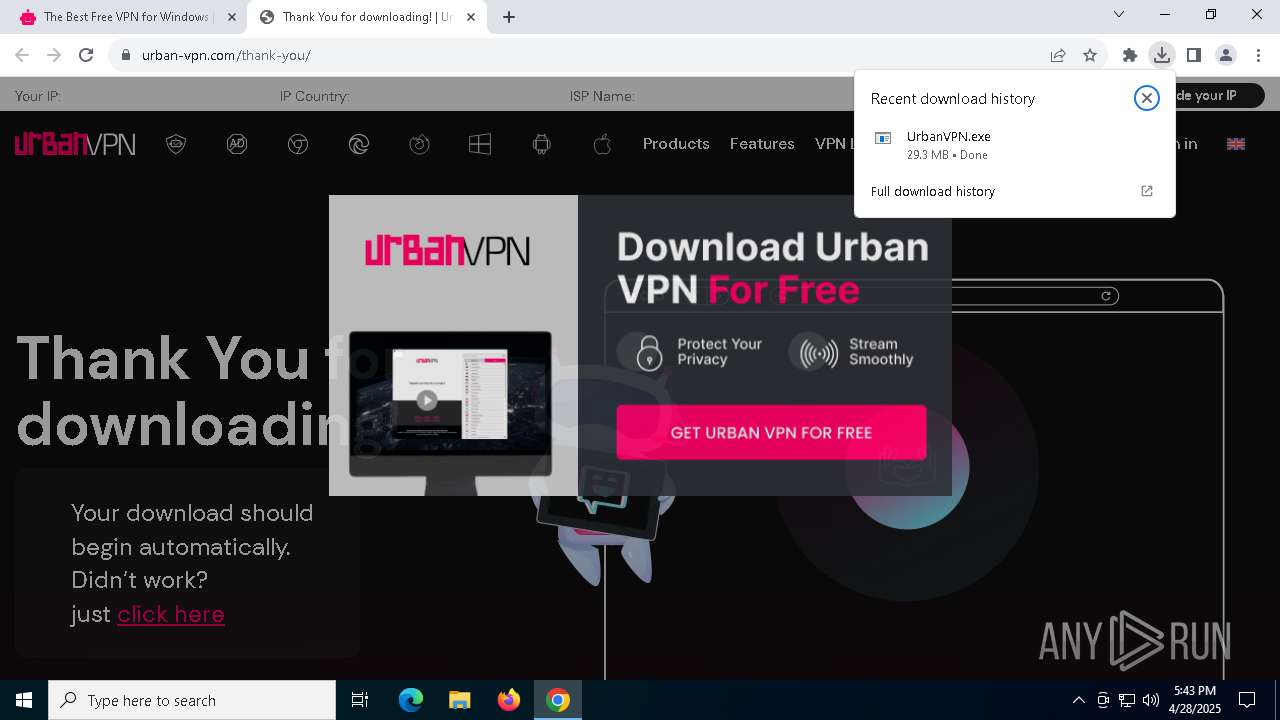Expand the tab search dropdown arrow
The image size is (1280, 720).
(1119, 15)
